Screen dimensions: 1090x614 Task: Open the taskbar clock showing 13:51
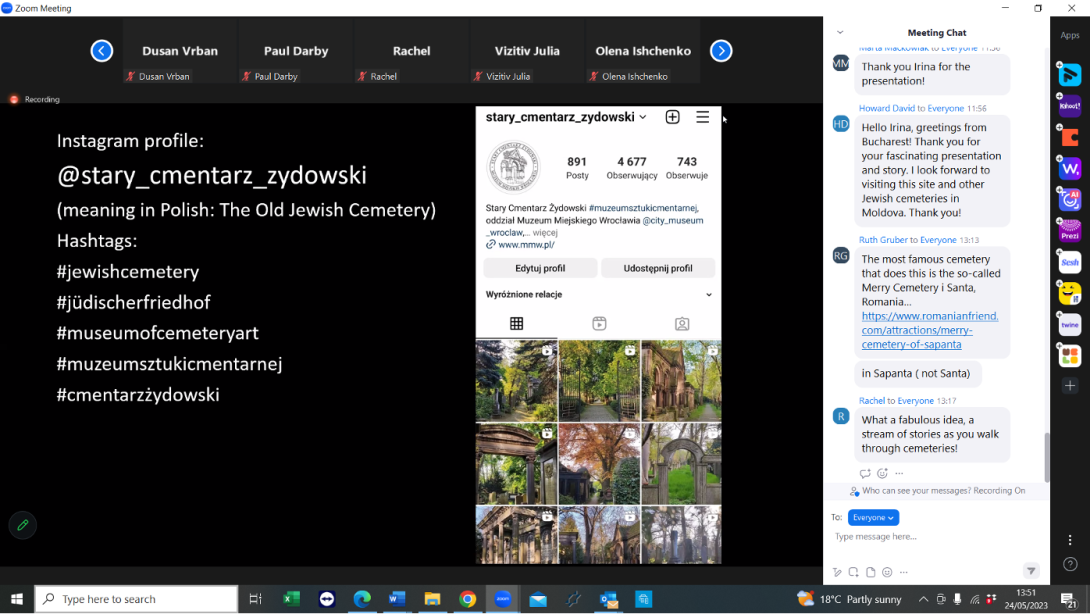(1025, 599)
